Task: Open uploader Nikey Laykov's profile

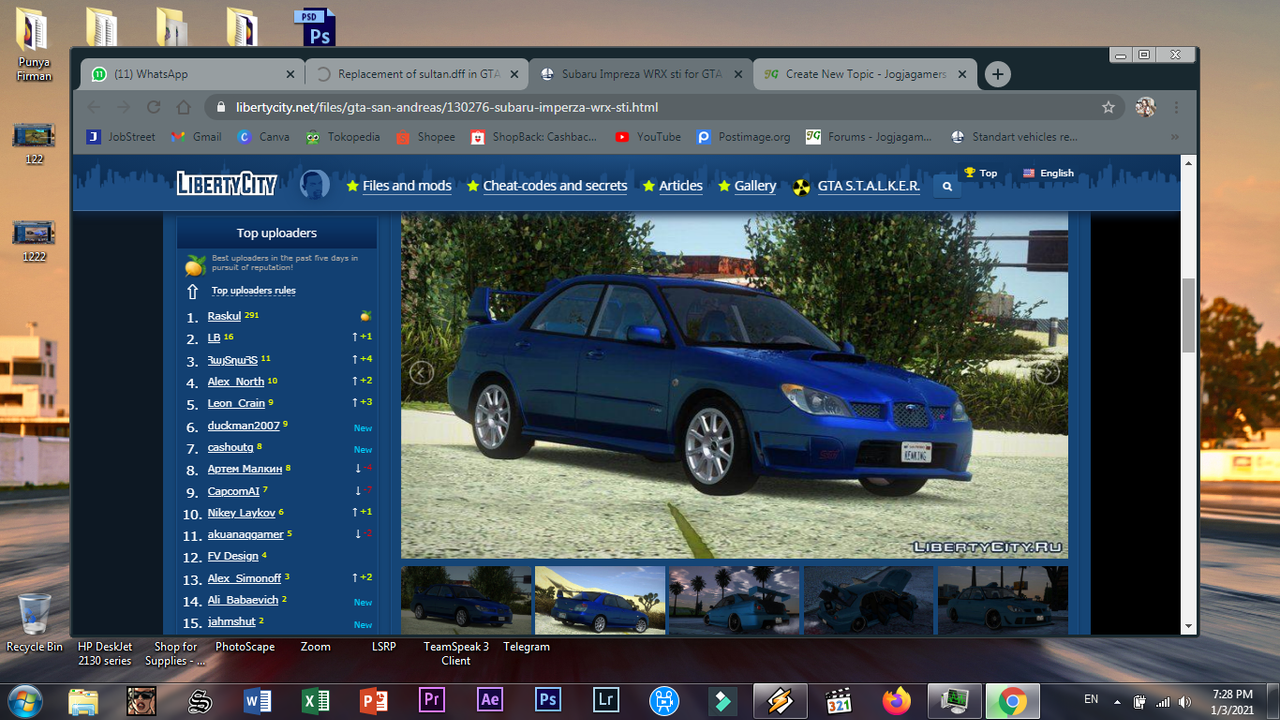Action: point(242,513)
